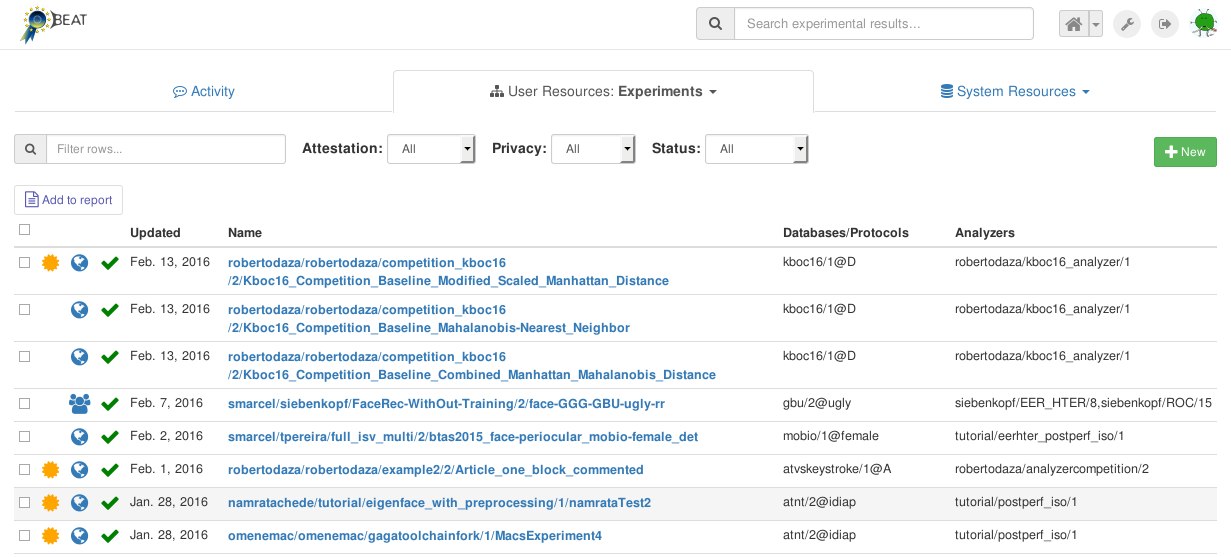The width and height of the screenshot is (1231, 557).
Task: Open settings via the wrench icon
Action: 1127,24
